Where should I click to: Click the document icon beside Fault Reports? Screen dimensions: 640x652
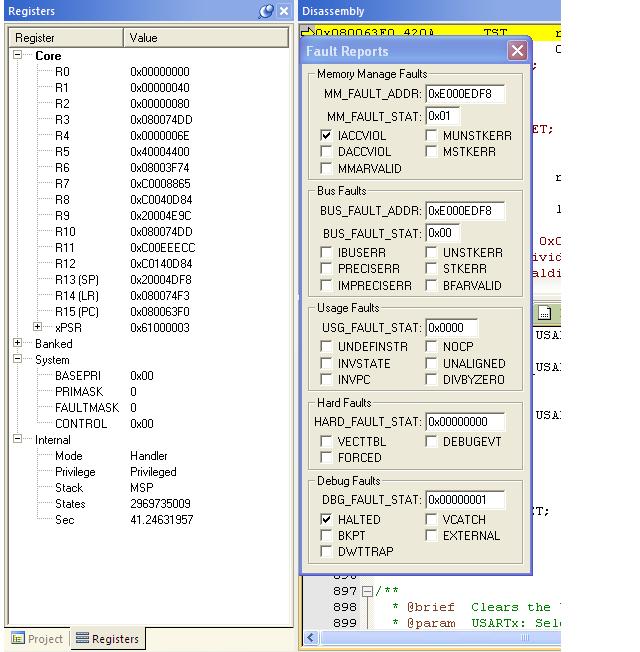click(544, 312)
